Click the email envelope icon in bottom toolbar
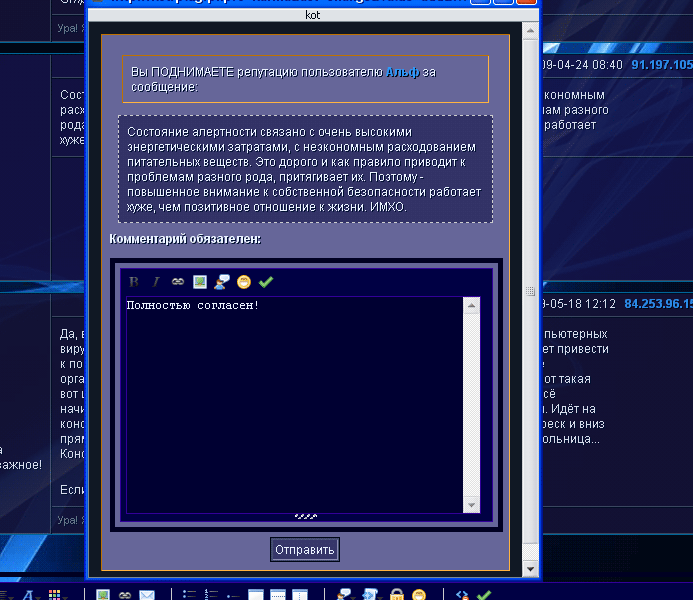This screenshot has height=600, width=693. click(x=147, y=594)
